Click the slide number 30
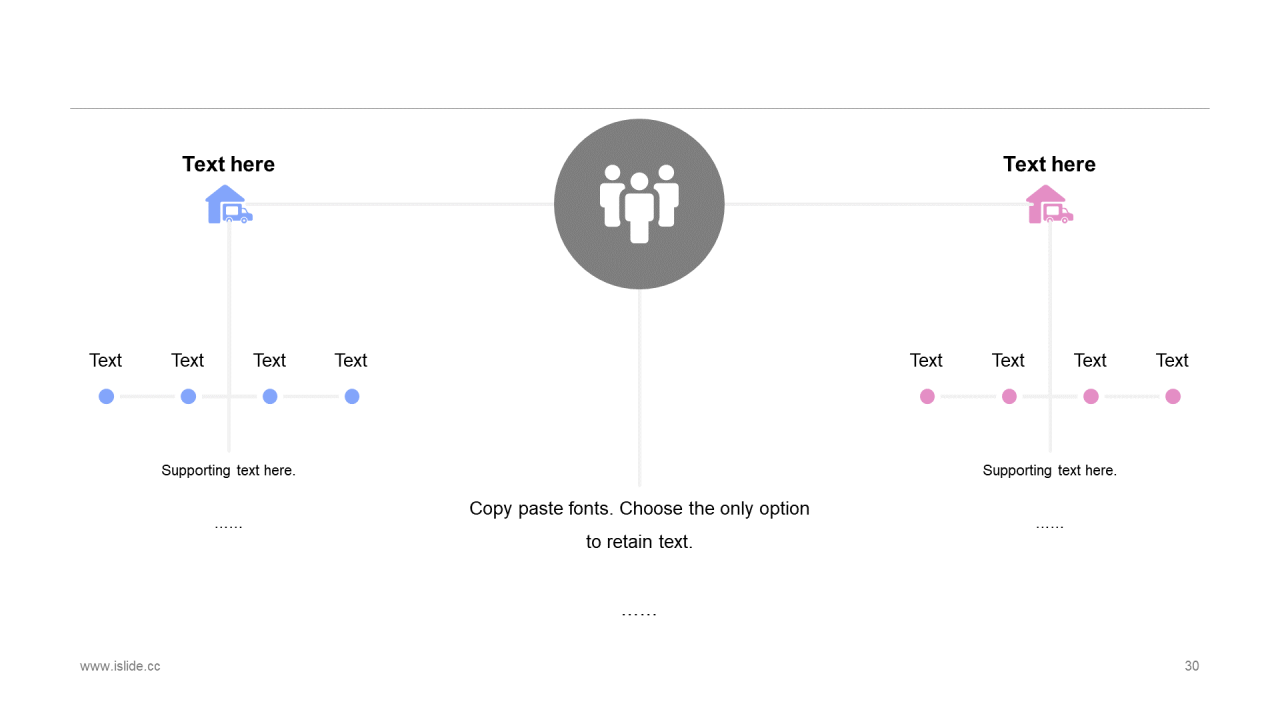 pyautogui.click(x=1191, y=666)
